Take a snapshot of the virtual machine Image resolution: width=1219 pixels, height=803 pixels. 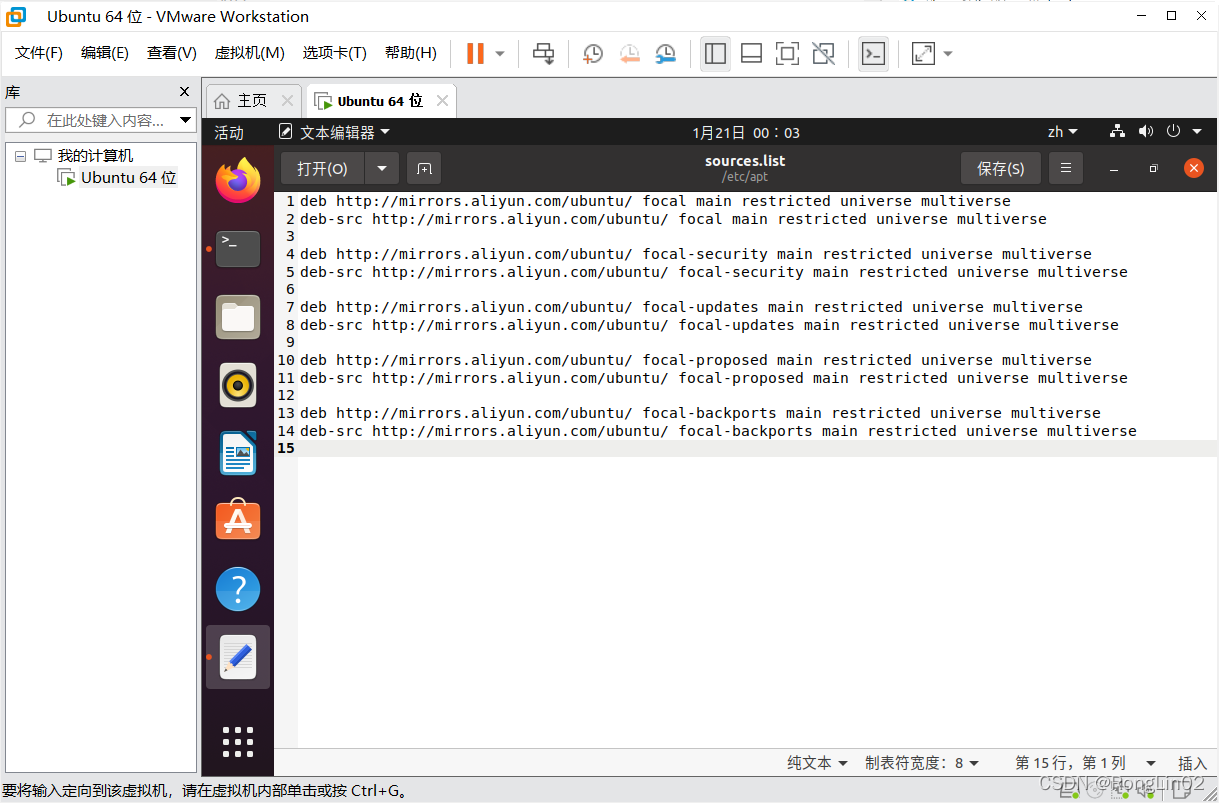pos(593,53)
